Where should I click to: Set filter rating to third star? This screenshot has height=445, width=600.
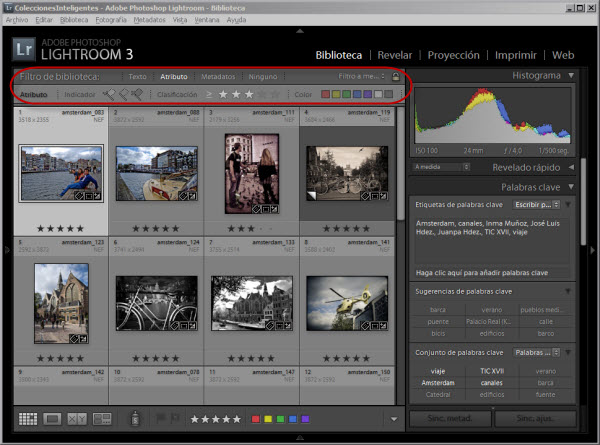tap(249, 94)
